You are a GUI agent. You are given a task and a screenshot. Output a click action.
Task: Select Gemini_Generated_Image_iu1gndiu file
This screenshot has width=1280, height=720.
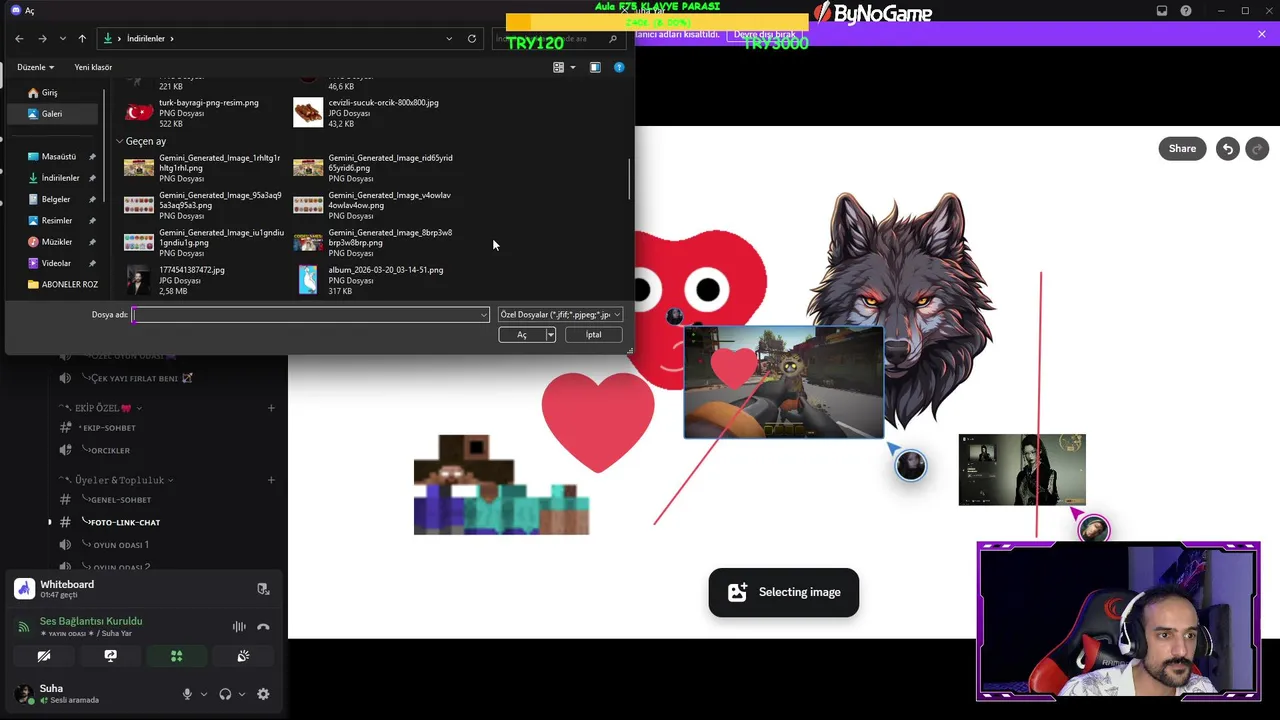[x=204, y=242]
